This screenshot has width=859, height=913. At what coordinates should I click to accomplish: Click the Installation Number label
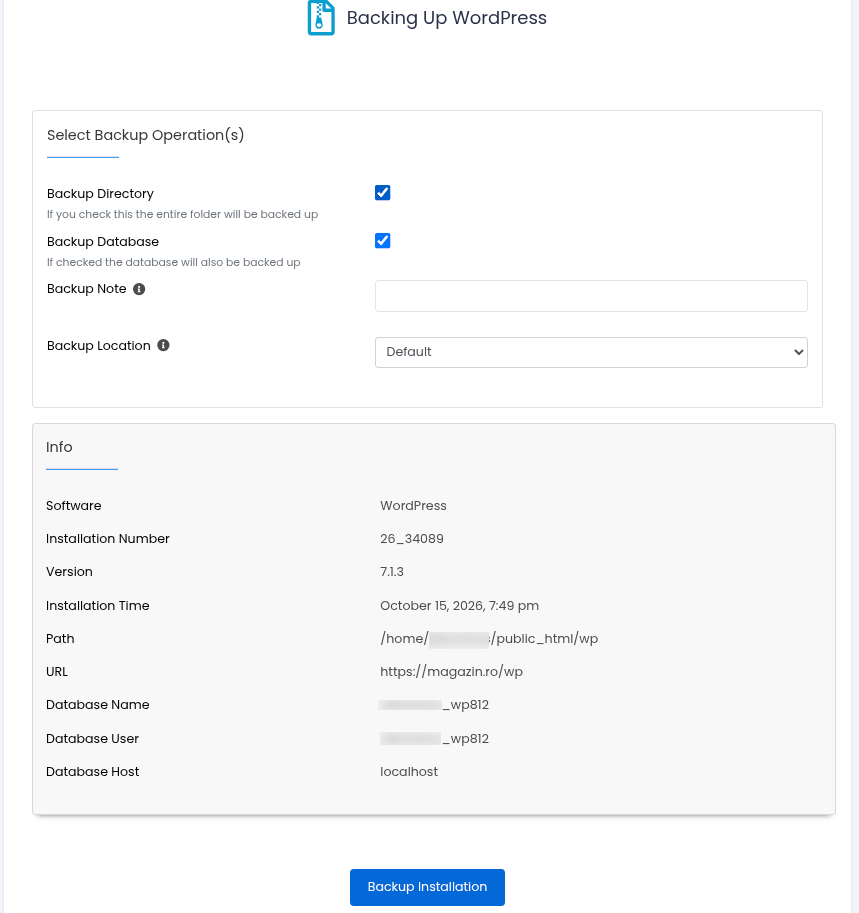pos(108,539)
